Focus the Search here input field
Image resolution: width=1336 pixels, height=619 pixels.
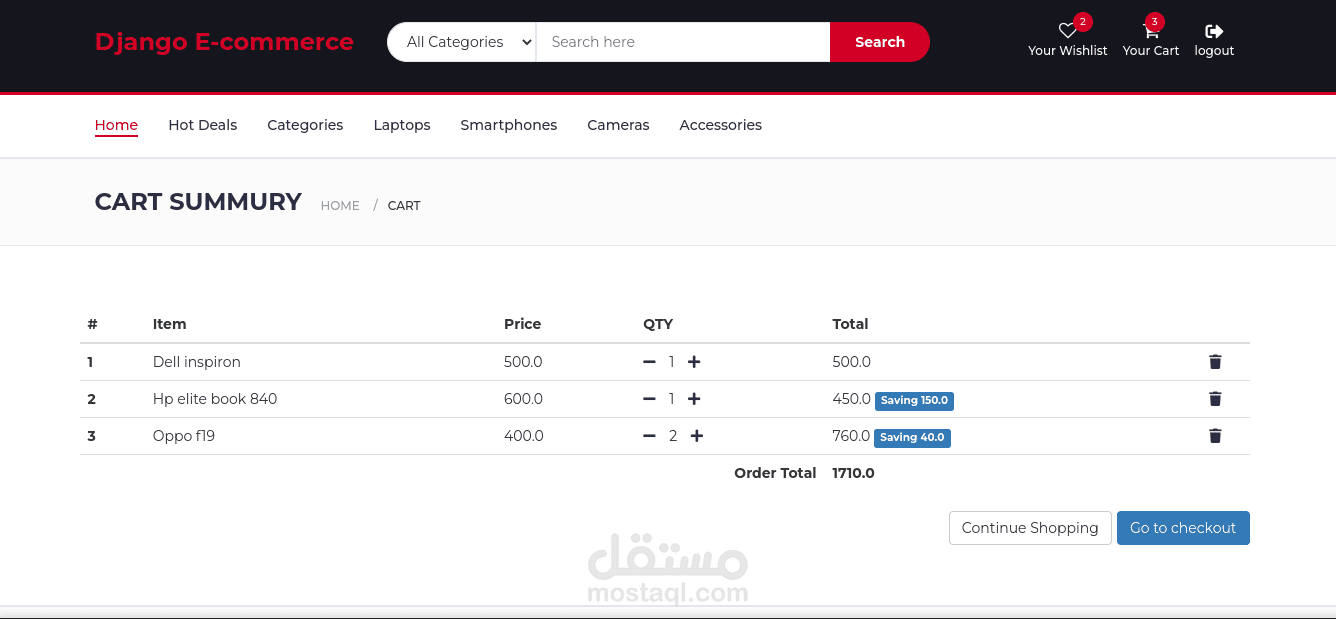click(683, 42)
